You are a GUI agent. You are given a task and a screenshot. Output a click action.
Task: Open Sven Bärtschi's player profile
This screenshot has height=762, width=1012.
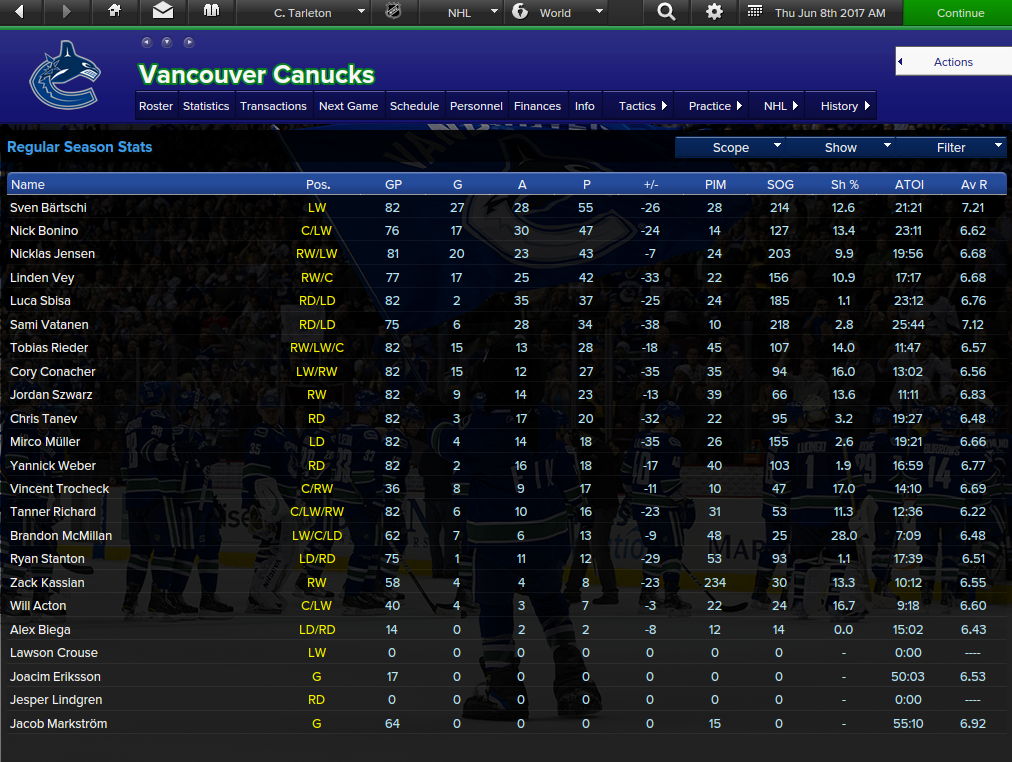click(x=48, y=208)
